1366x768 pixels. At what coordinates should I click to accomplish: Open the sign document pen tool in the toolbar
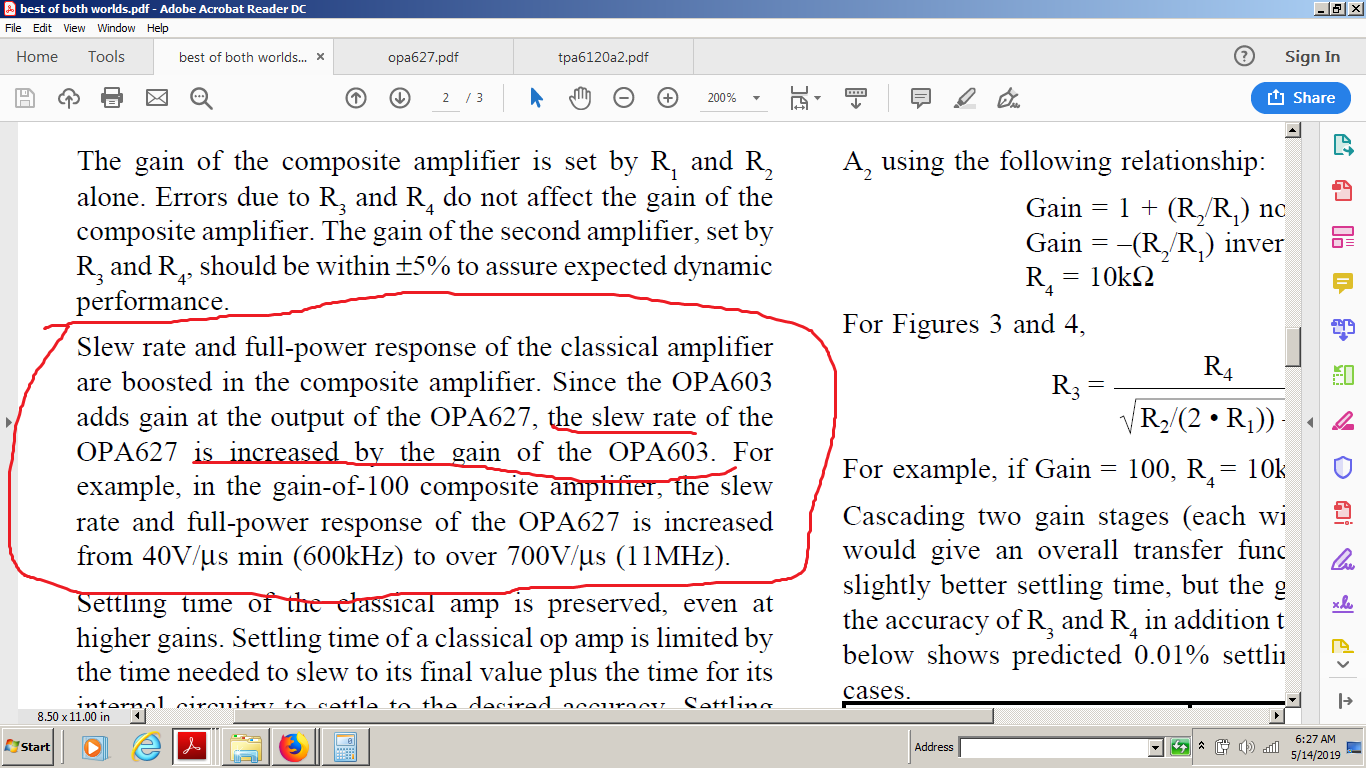pyautogui.click(x=1009, y=98)
